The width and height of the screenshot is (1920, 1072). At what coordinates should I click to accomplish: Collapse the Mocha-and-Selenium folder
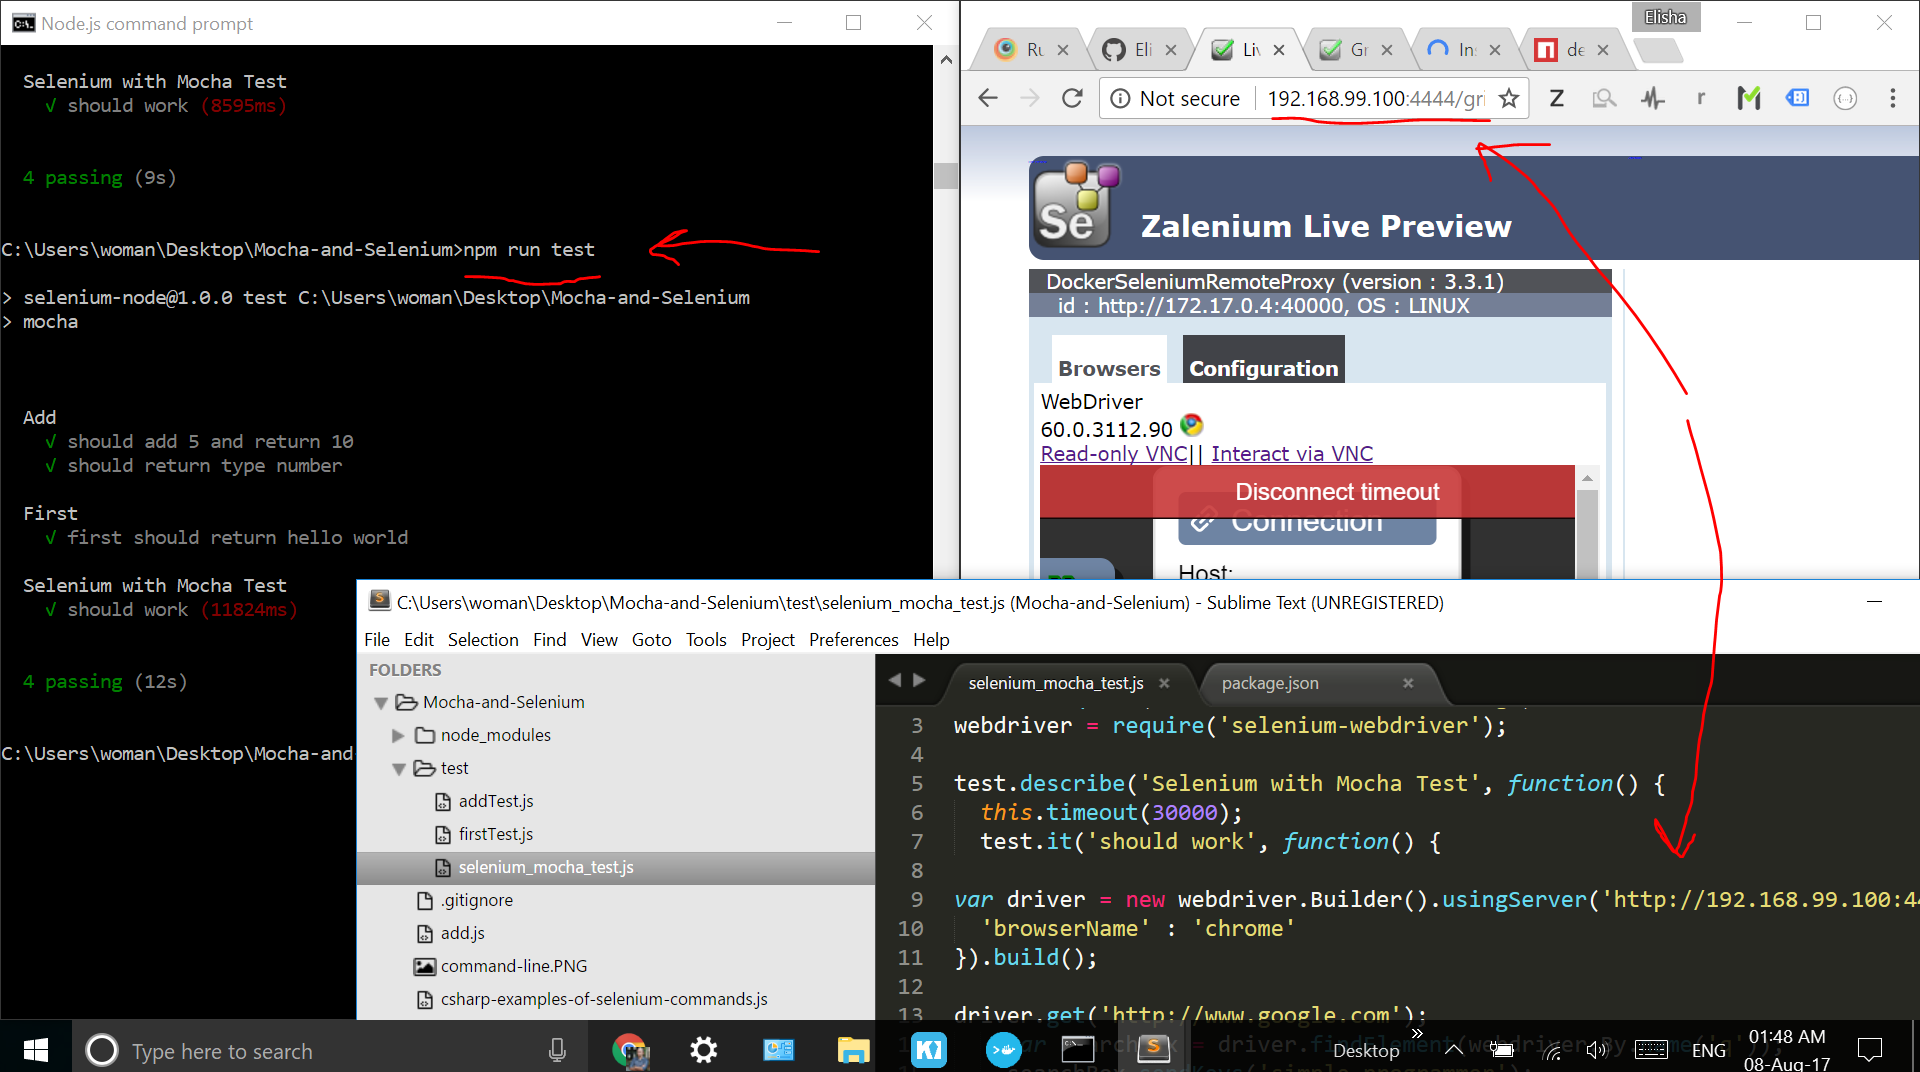pos(381,703)
